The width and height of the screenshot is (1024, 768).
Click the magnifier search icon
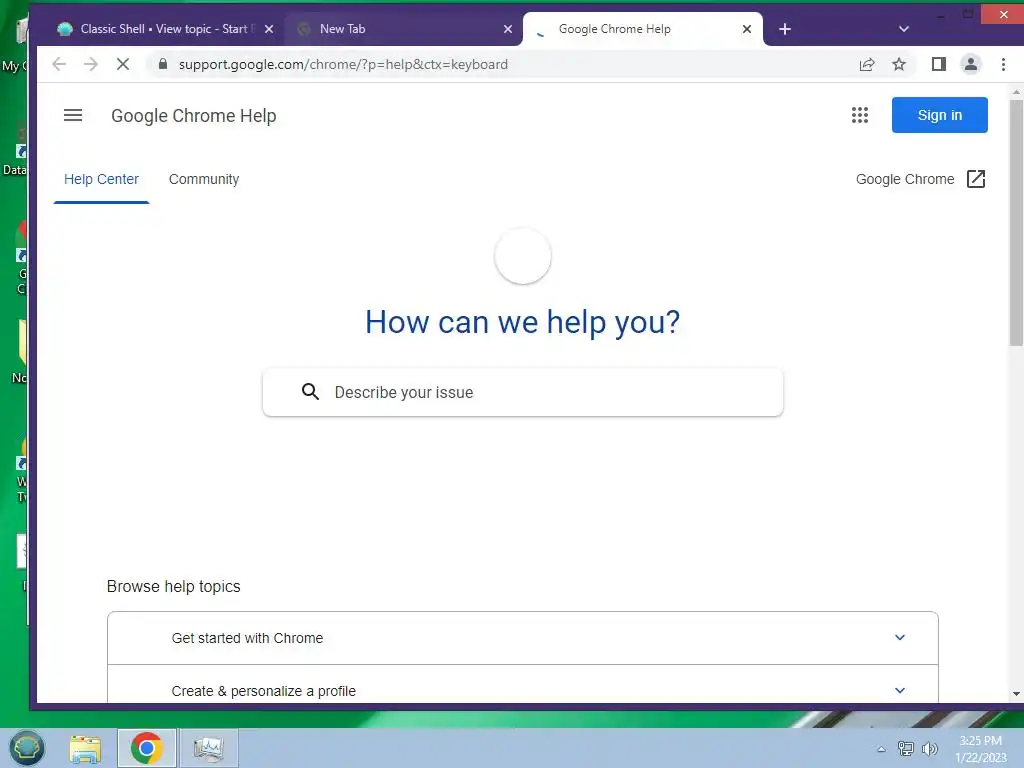coord(310,392)
